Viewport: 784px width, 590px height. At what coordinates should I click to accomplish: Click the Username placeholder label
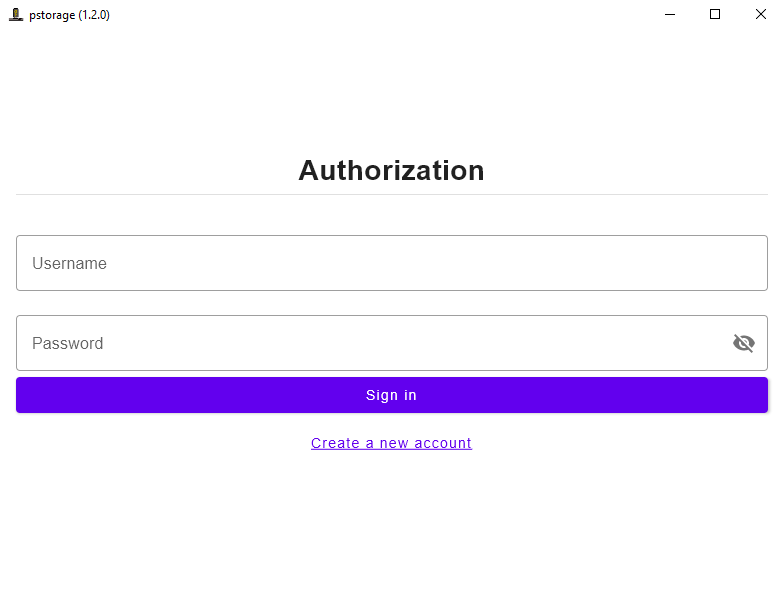pos(69,264)
